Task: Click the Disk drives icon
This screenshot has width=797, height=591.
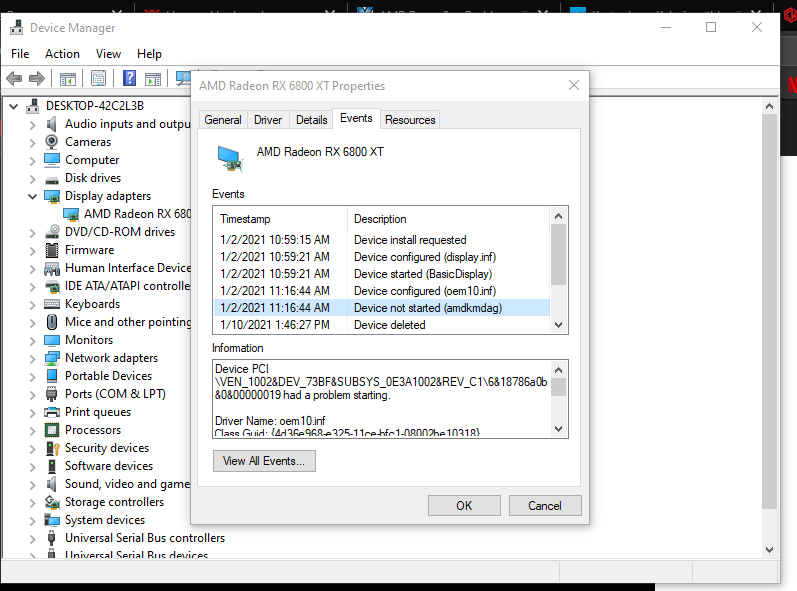Action: (52, 179)
